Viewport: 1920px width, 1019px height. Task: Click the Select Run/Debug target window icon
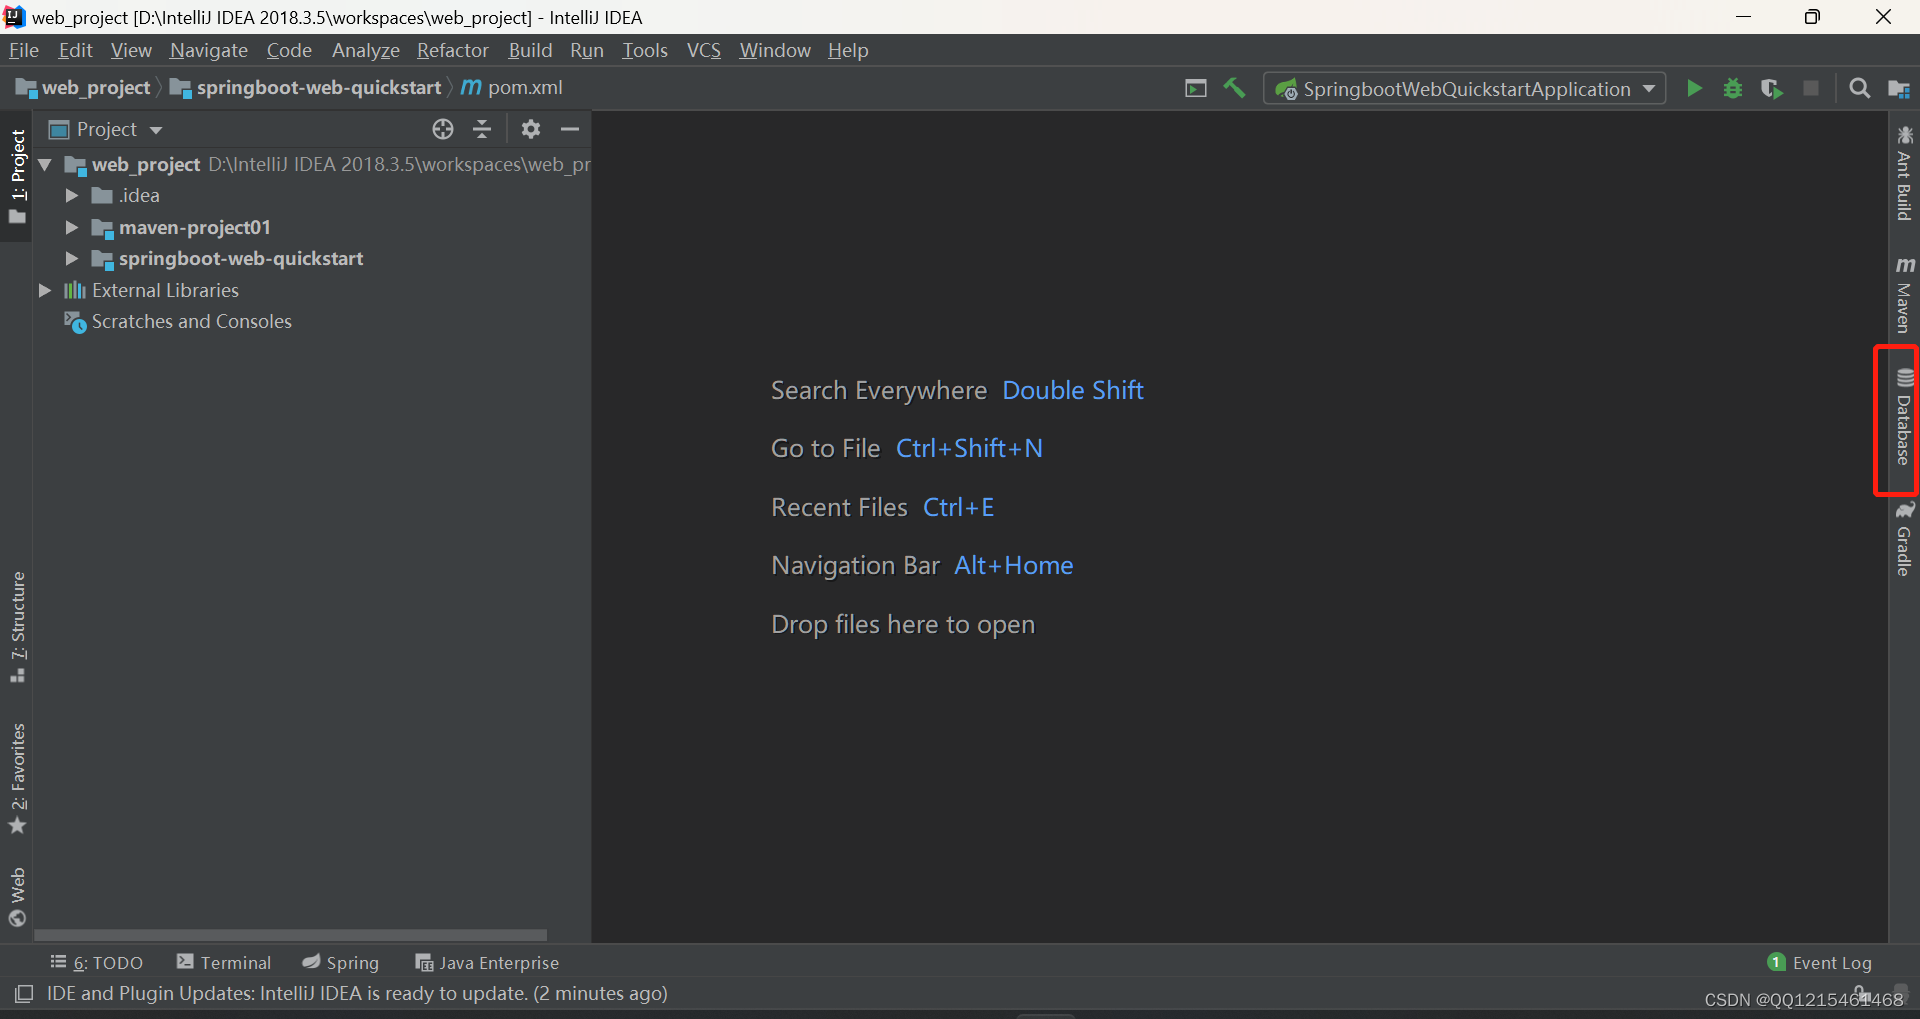pos(1196,89)
